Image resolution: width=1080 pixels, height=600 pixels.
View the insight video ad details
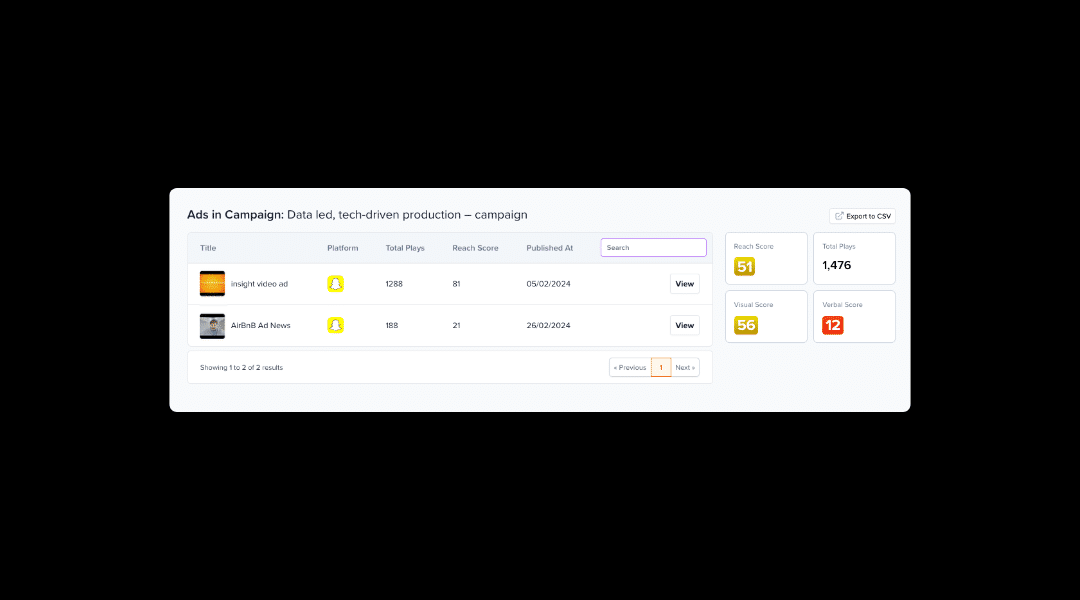point(684,283)
